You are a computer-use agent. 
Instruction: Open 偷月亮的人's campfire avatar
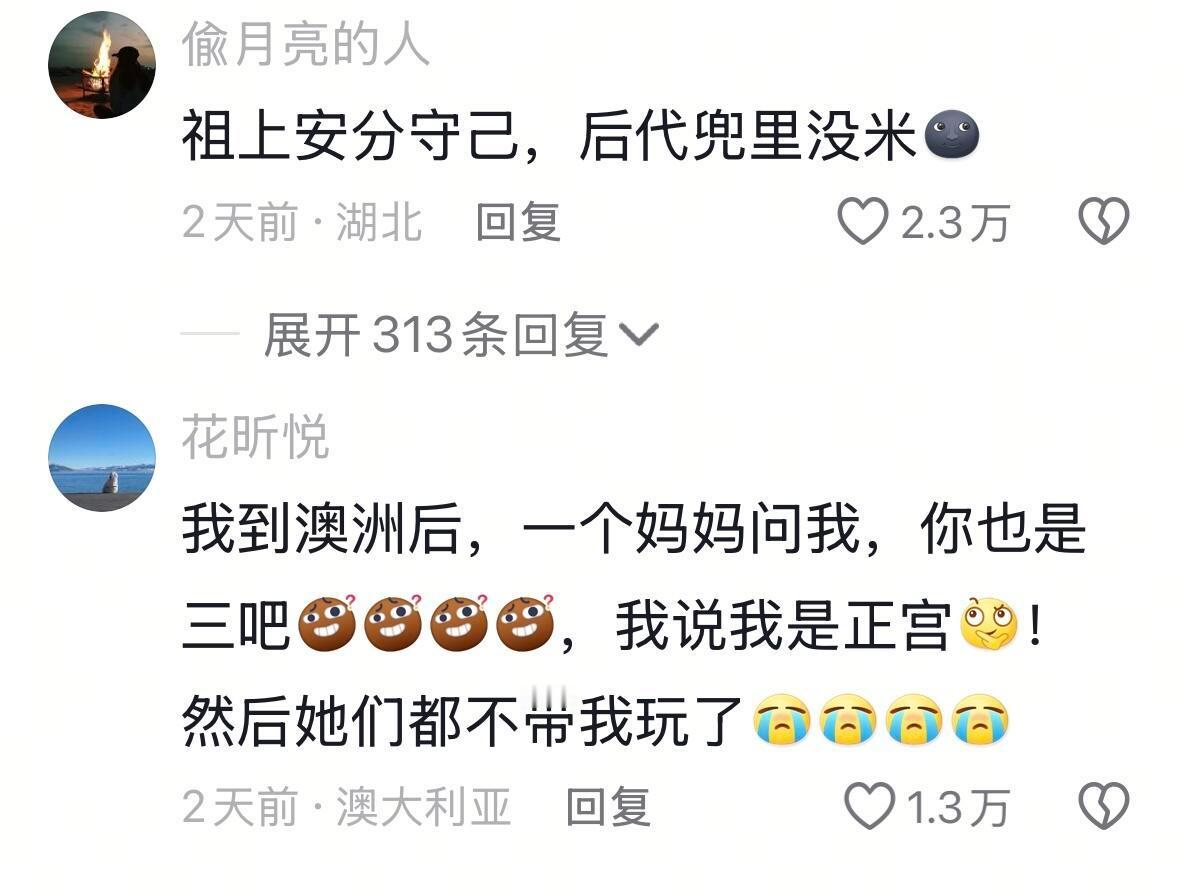point(102,65)
